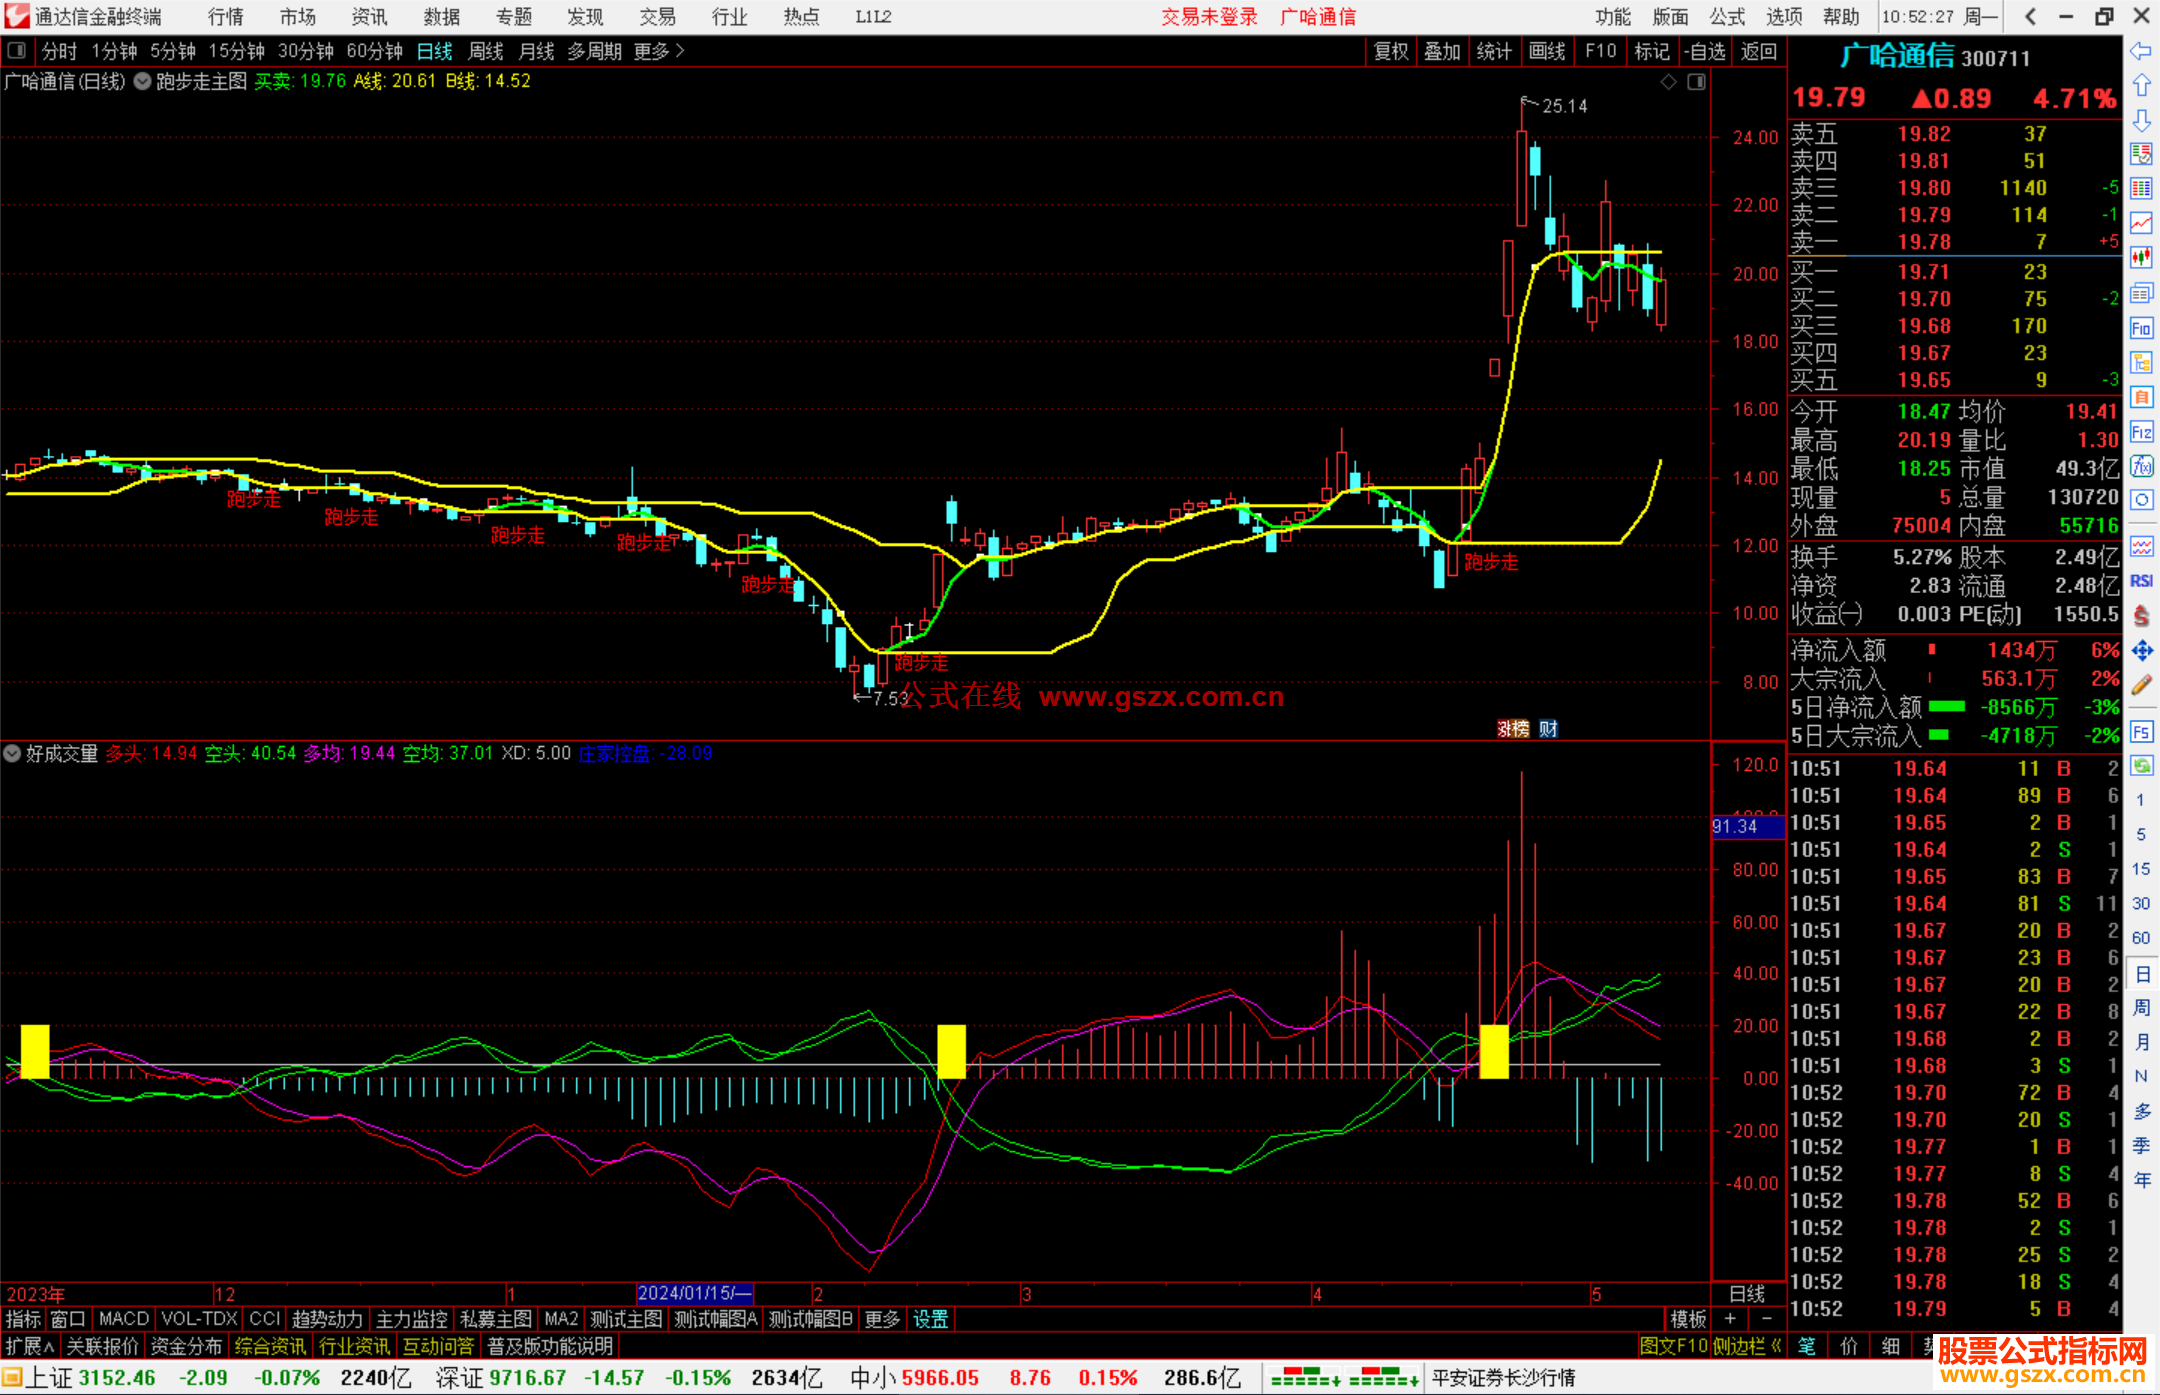Image resolution: width=2160 pixels, height=1395 pixels.
Task: Toggle the panel layout square at toolbar left
Action: coord(16,51)
